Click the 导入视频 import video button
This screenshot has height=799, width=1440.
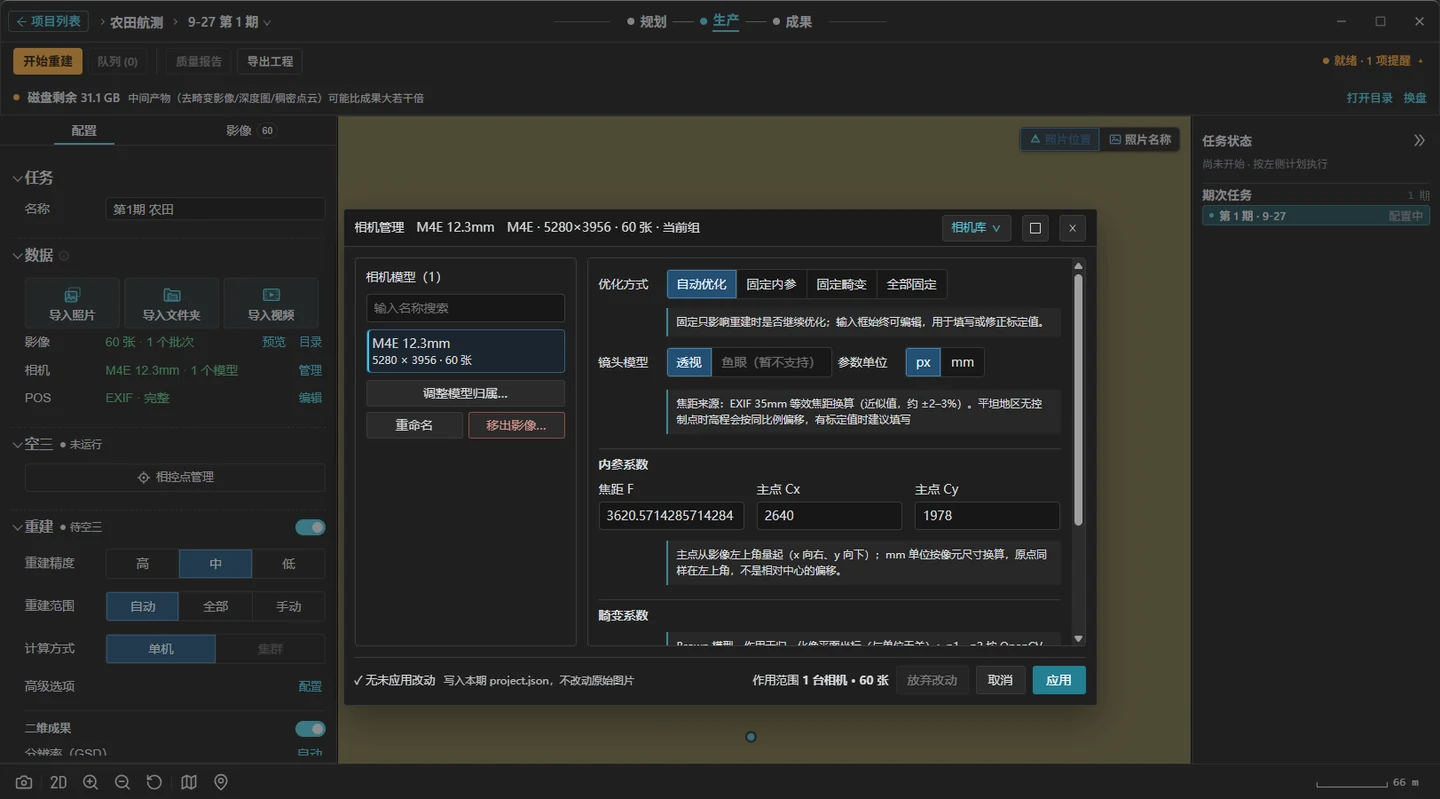(271, 304)
